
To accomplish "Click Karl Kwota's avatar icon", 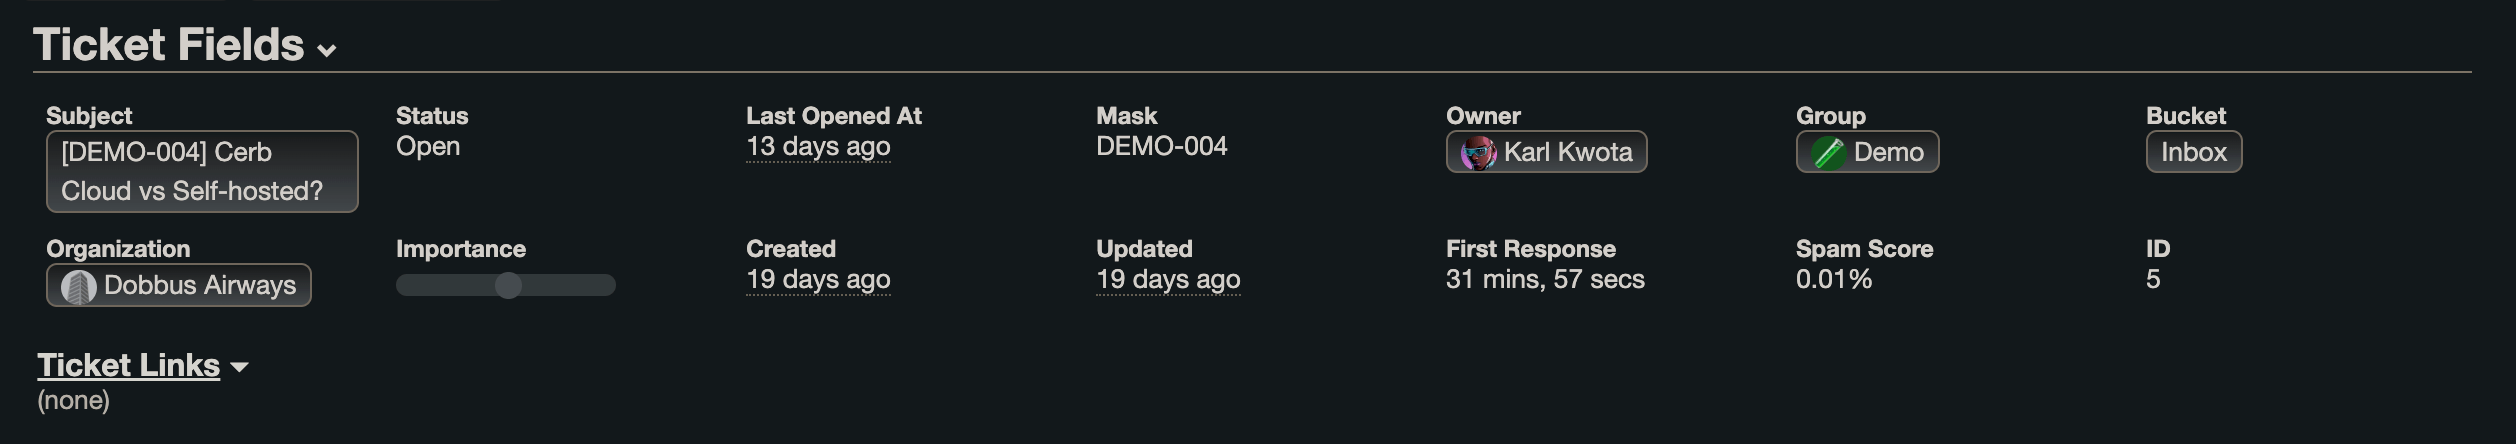I will click(1478, 153).
